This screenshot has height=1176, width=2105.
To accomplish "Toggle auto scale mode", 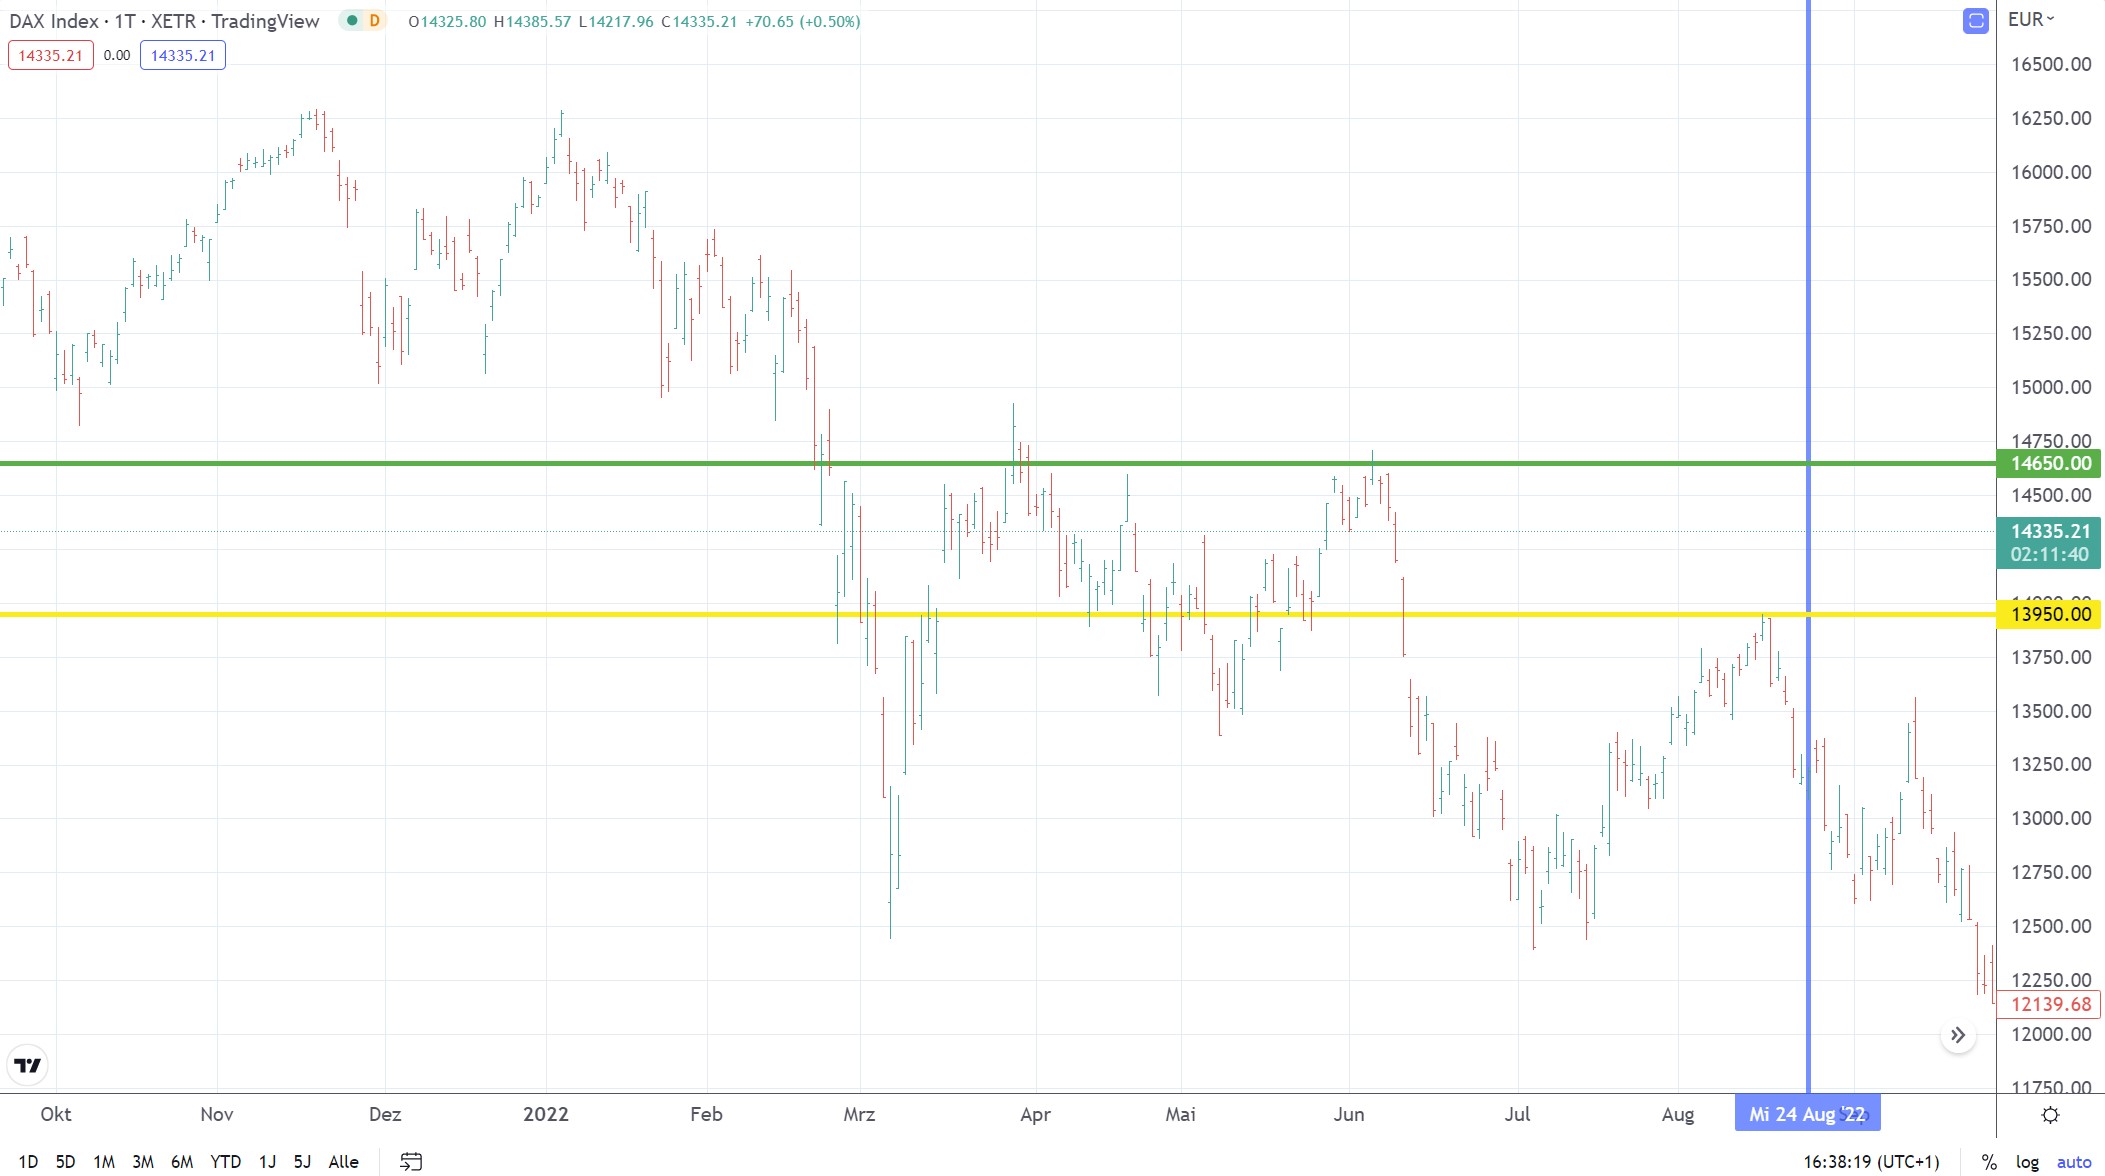I will [2074, 1162].
